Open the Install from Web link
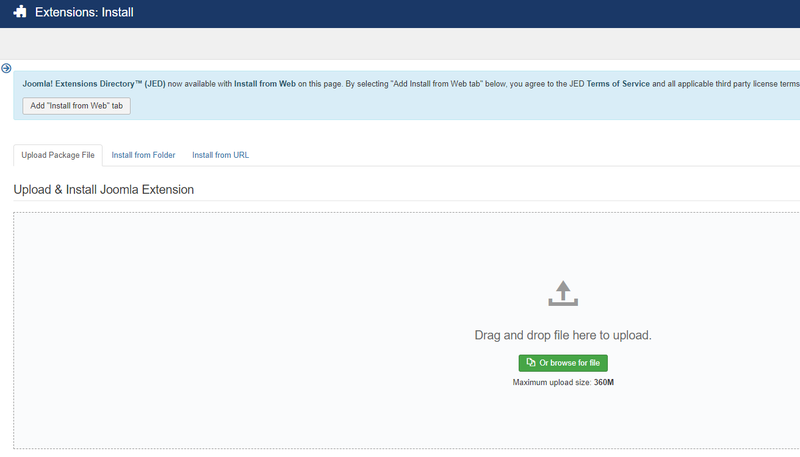The width and height of the screenshot is (800, 457). point(265,84)
